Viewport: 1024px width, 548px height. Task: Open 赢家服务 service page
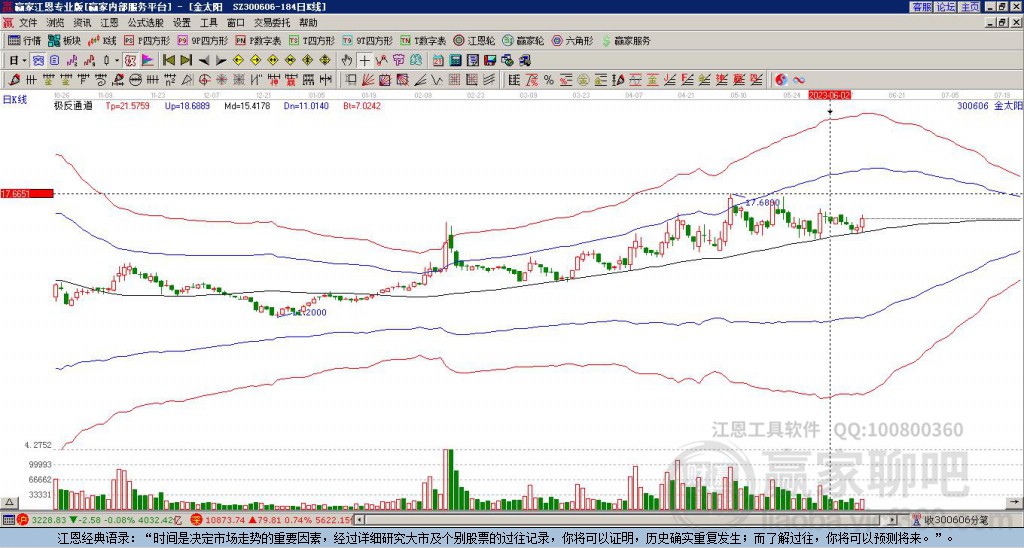pyautogui.click(x=626, y=40)
